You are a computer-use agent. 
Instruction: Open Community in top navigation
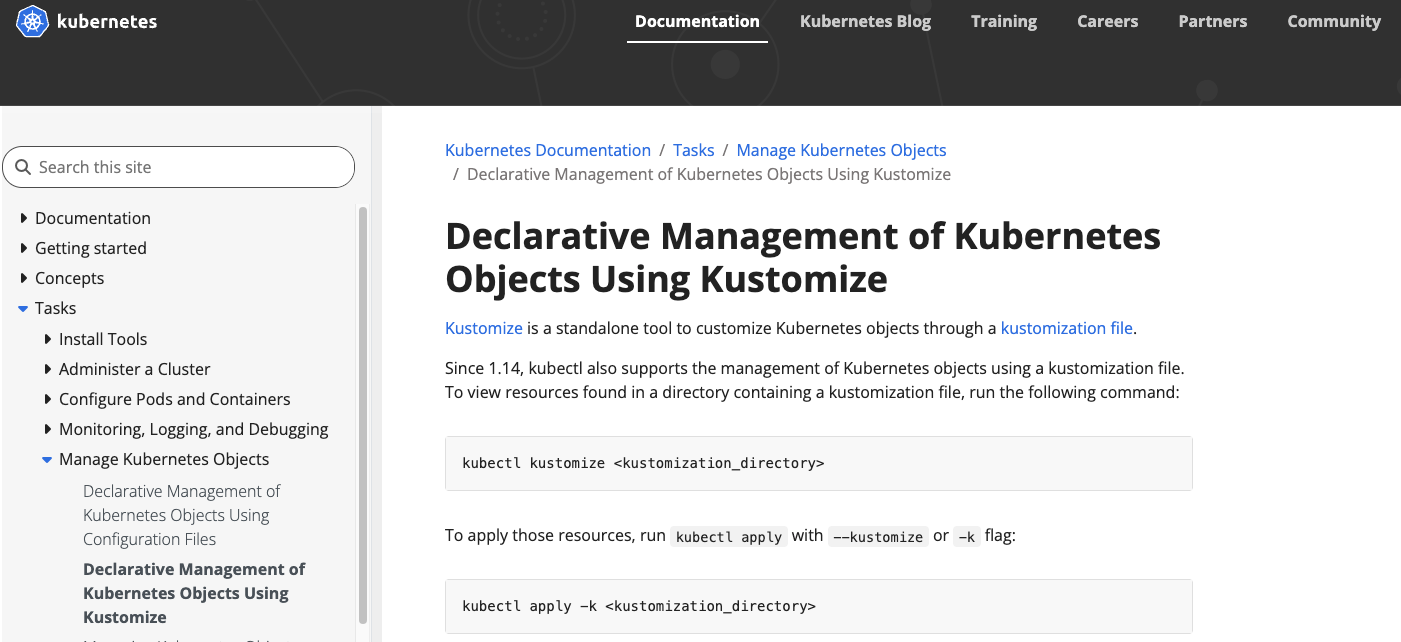click(x=1334, y=21)
